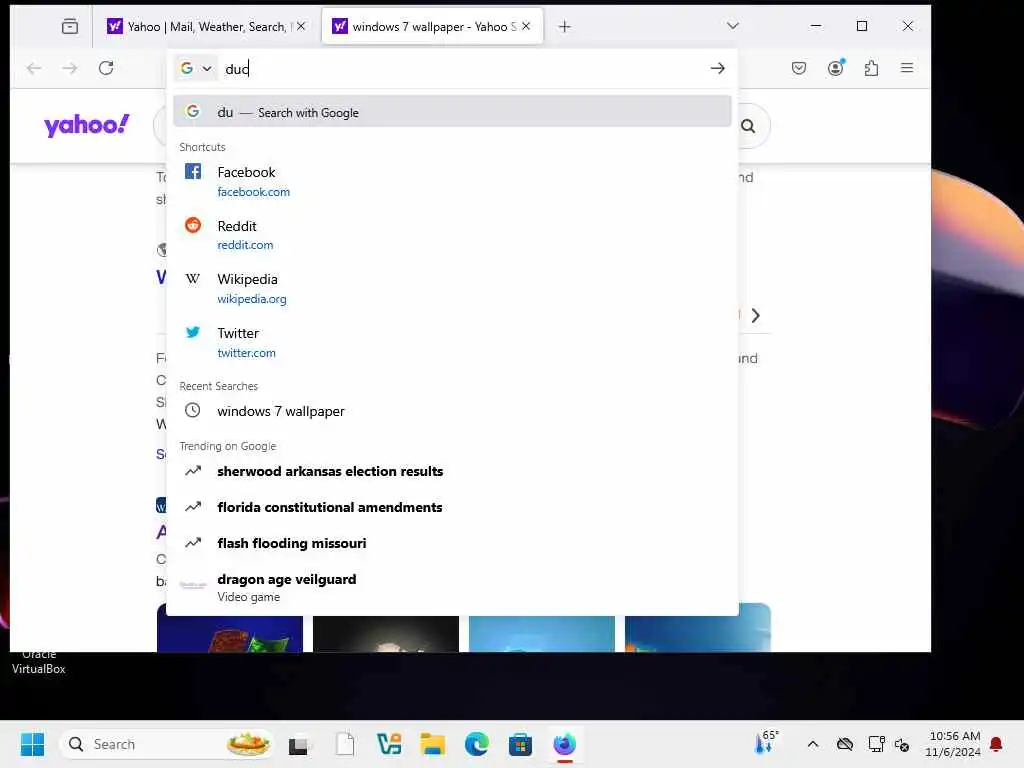
Task: Open Microsoft Edge from the taskbar
Action: point(477,744)
